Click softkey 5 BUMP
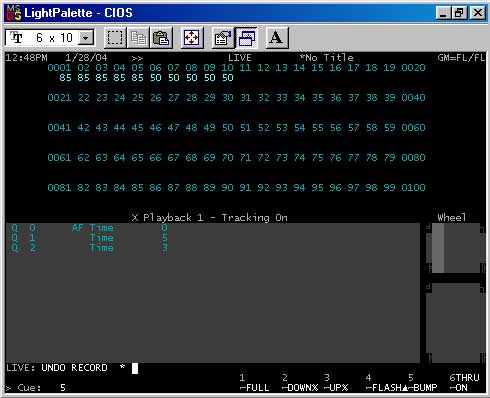The width and height of the screenshot is (490, 398). click(423, 383)
